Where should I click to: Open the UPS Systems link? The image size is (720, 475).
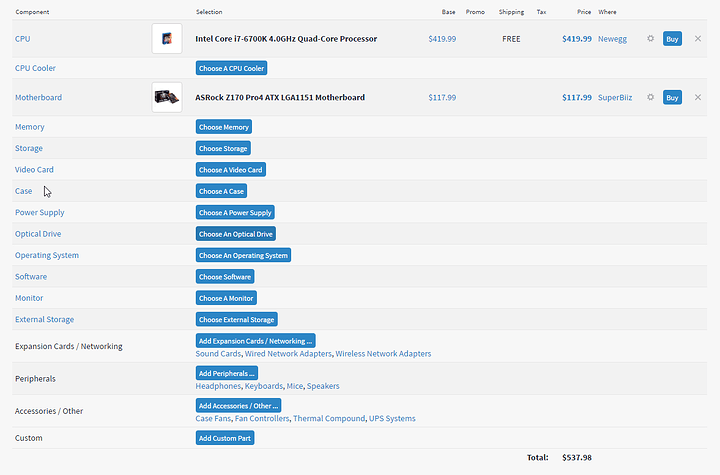(x=392, y=418)
